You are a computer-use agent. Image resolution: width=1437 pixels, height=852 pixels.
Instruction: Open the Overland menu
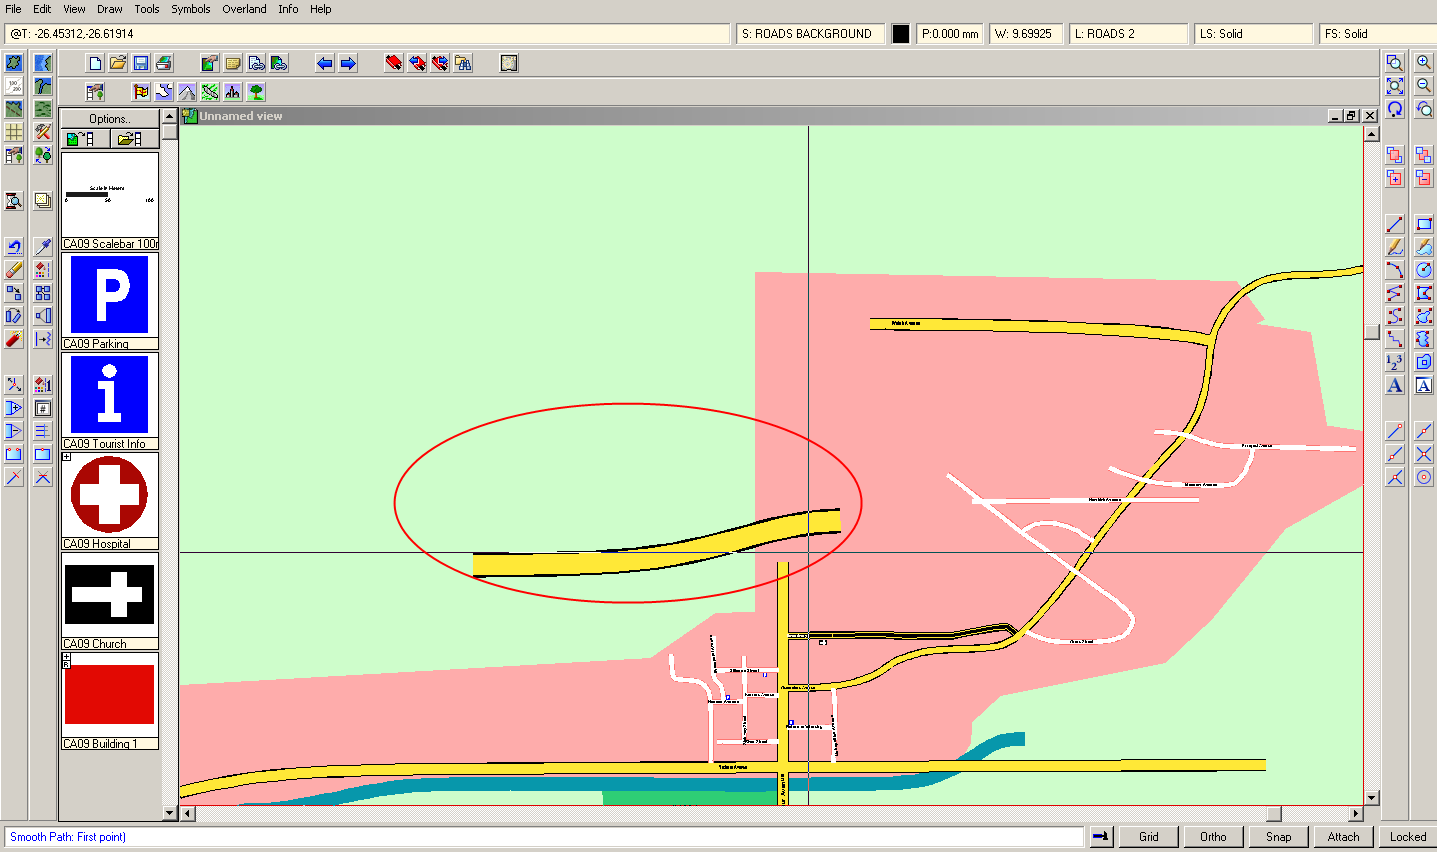coord(244,9)
